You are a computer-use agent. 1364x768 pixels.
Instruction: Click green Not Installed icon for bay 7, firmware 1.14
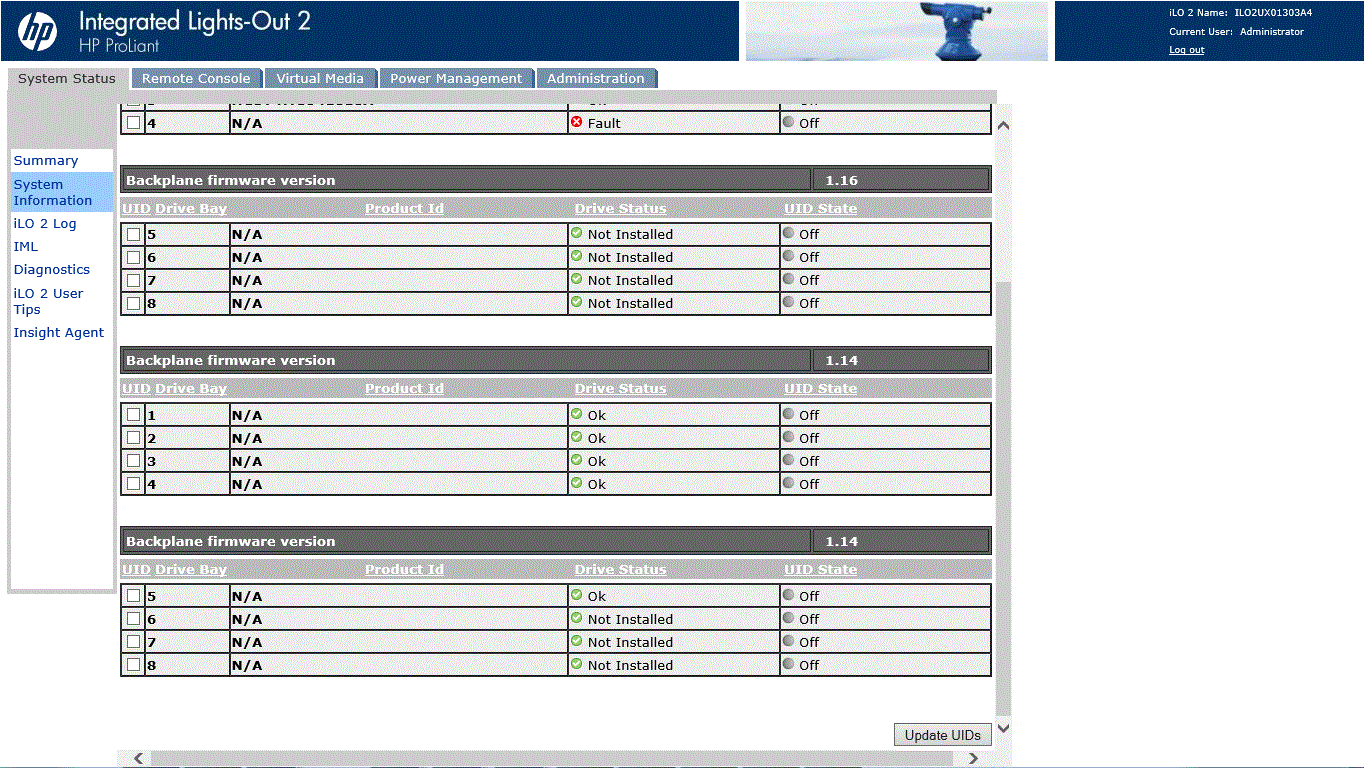[x=577, y=641]
